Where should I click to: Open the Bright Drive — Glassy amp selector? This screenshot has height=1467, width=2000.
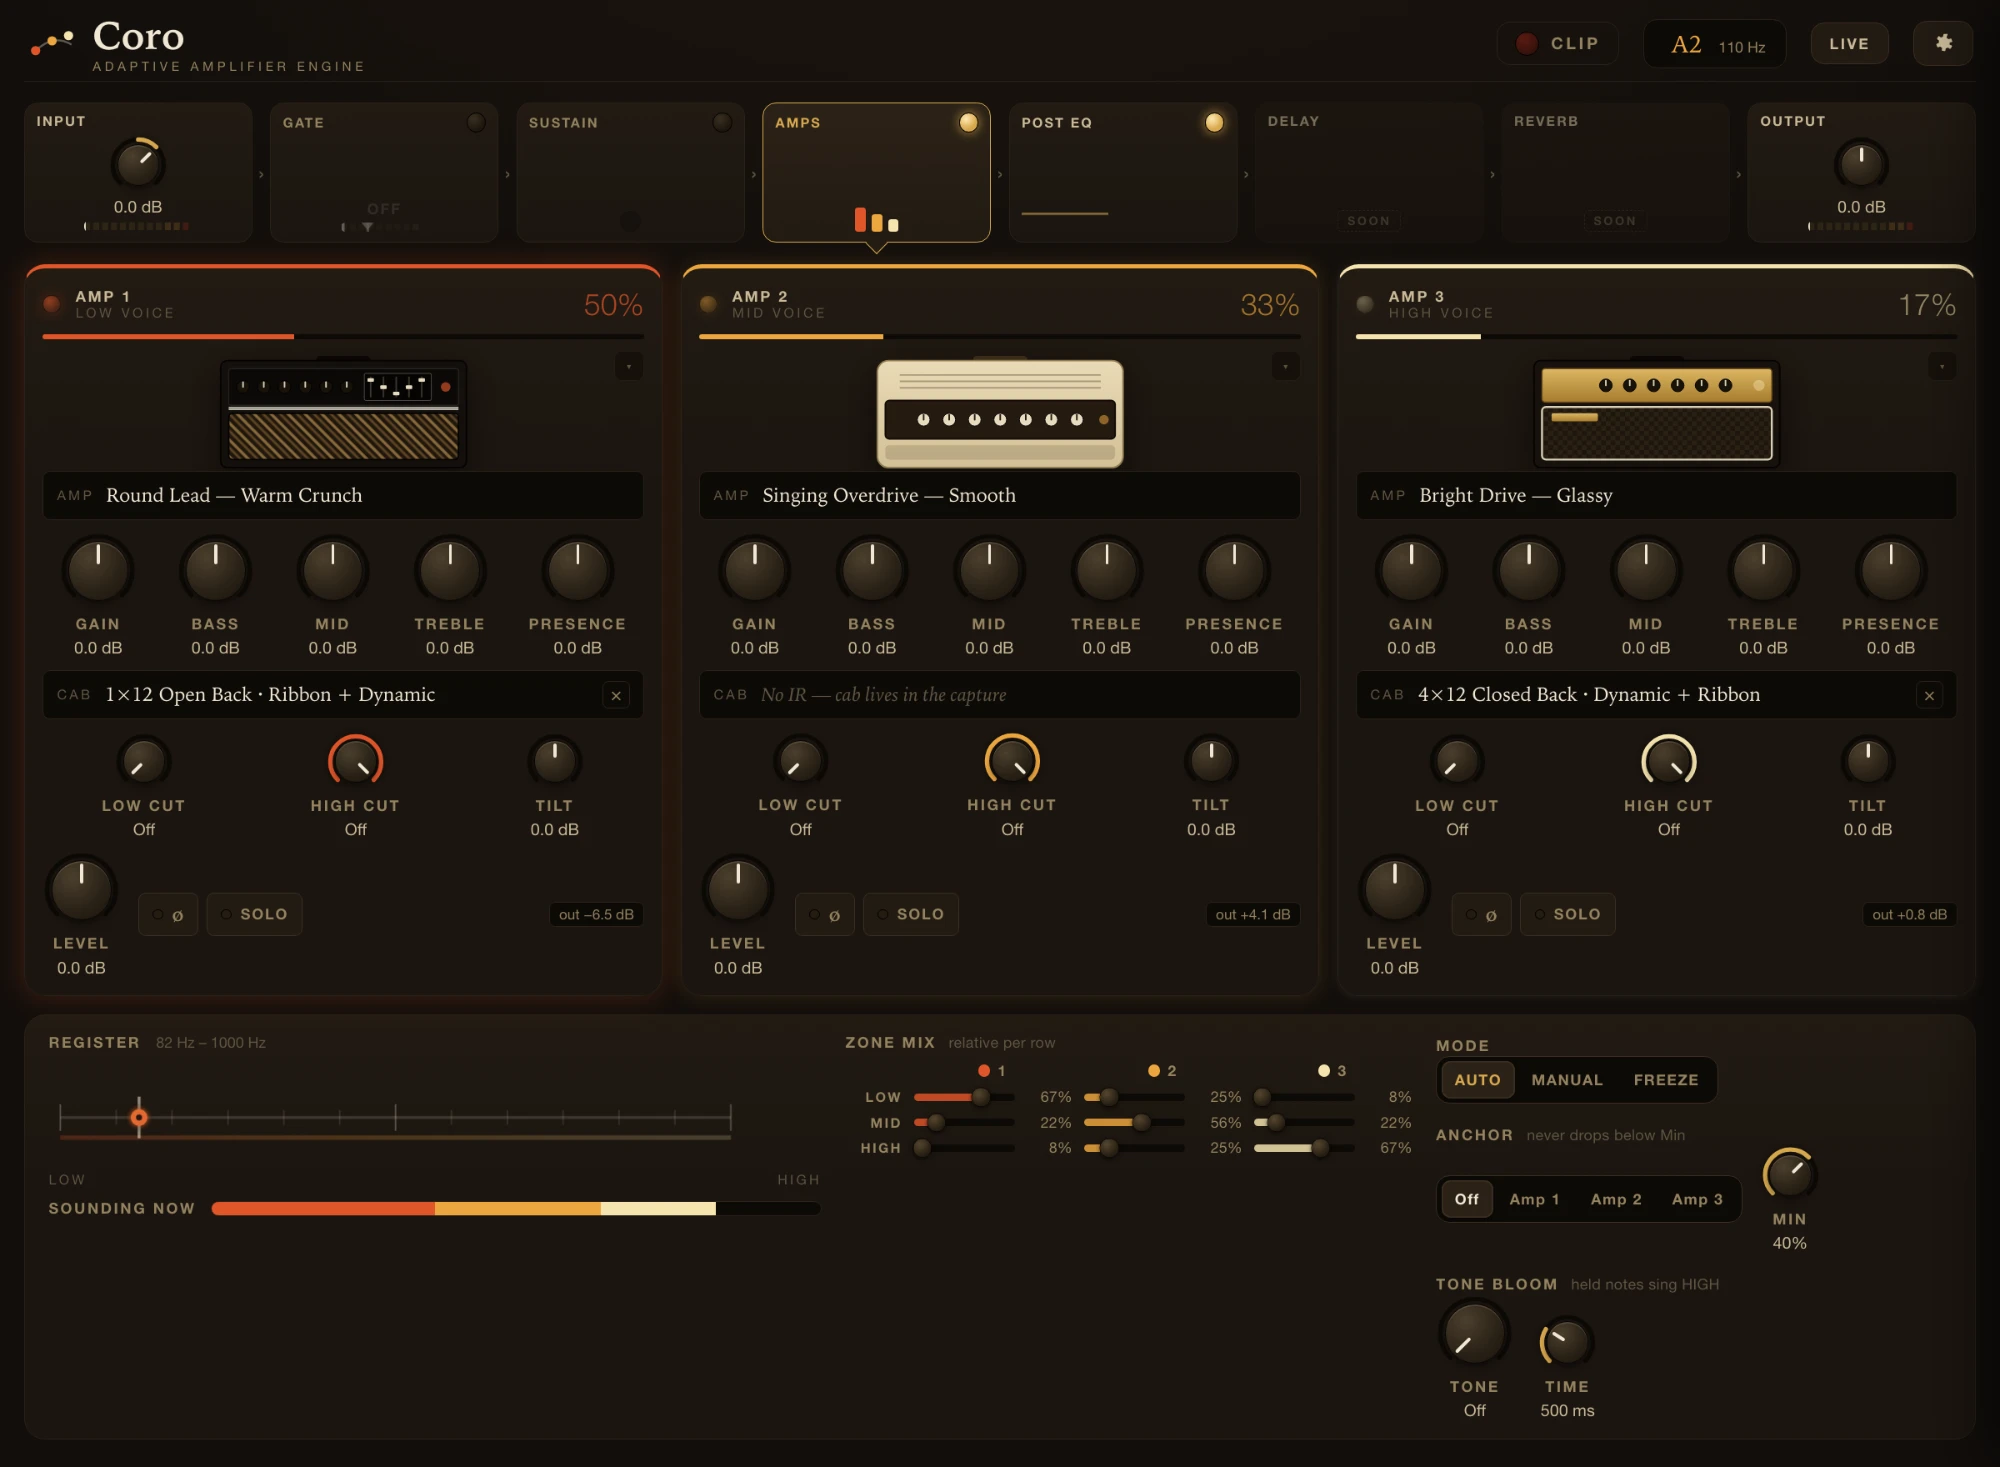click(1656, 495)
